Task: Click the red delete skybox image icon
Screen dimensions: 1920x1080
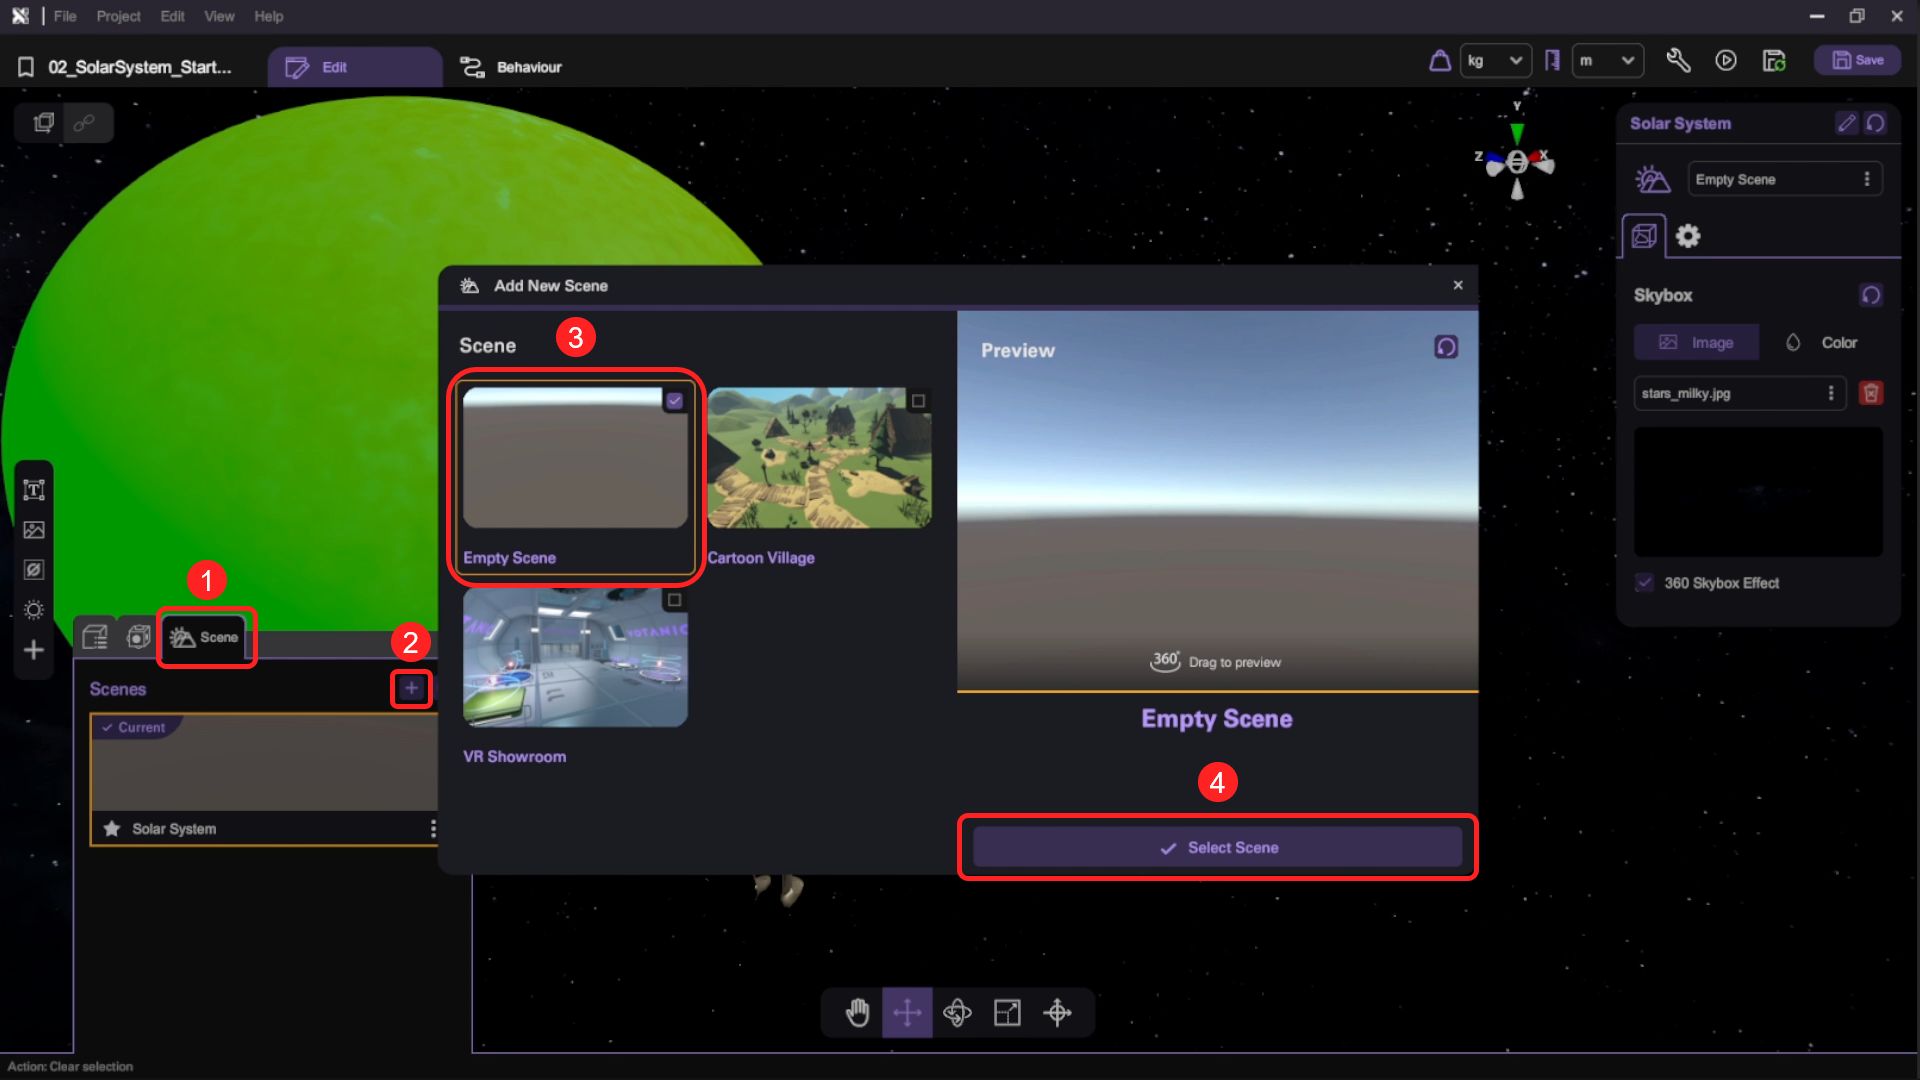Action: tap(1870, 393)
